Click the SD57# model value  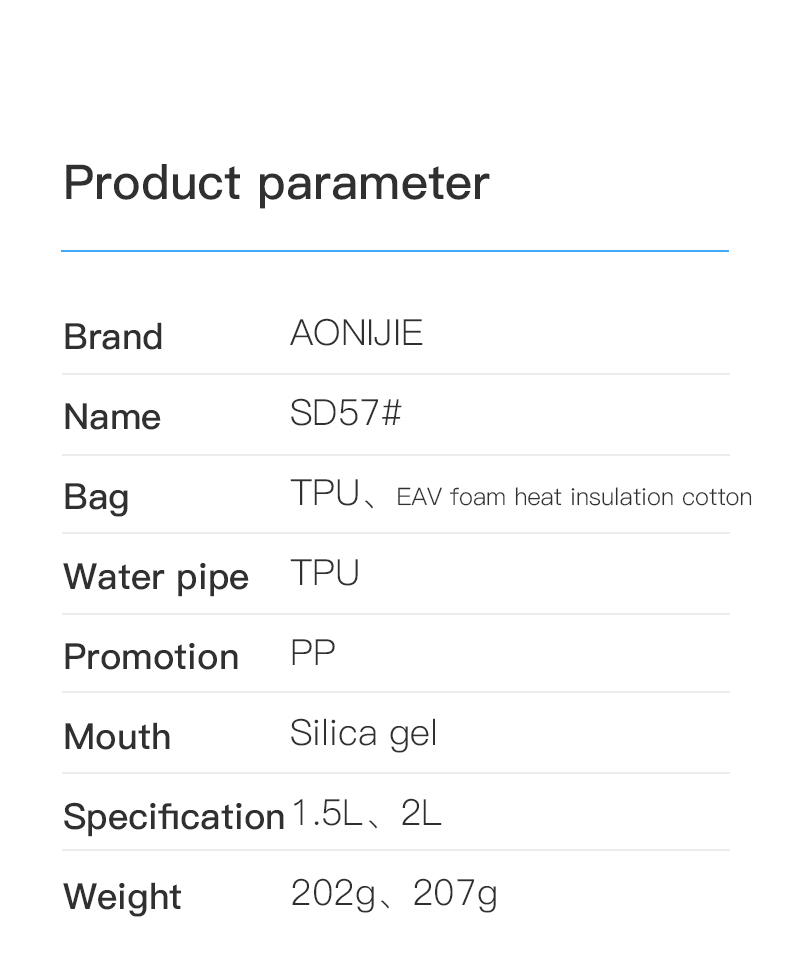pyautogui.click(x=345, y=413)
